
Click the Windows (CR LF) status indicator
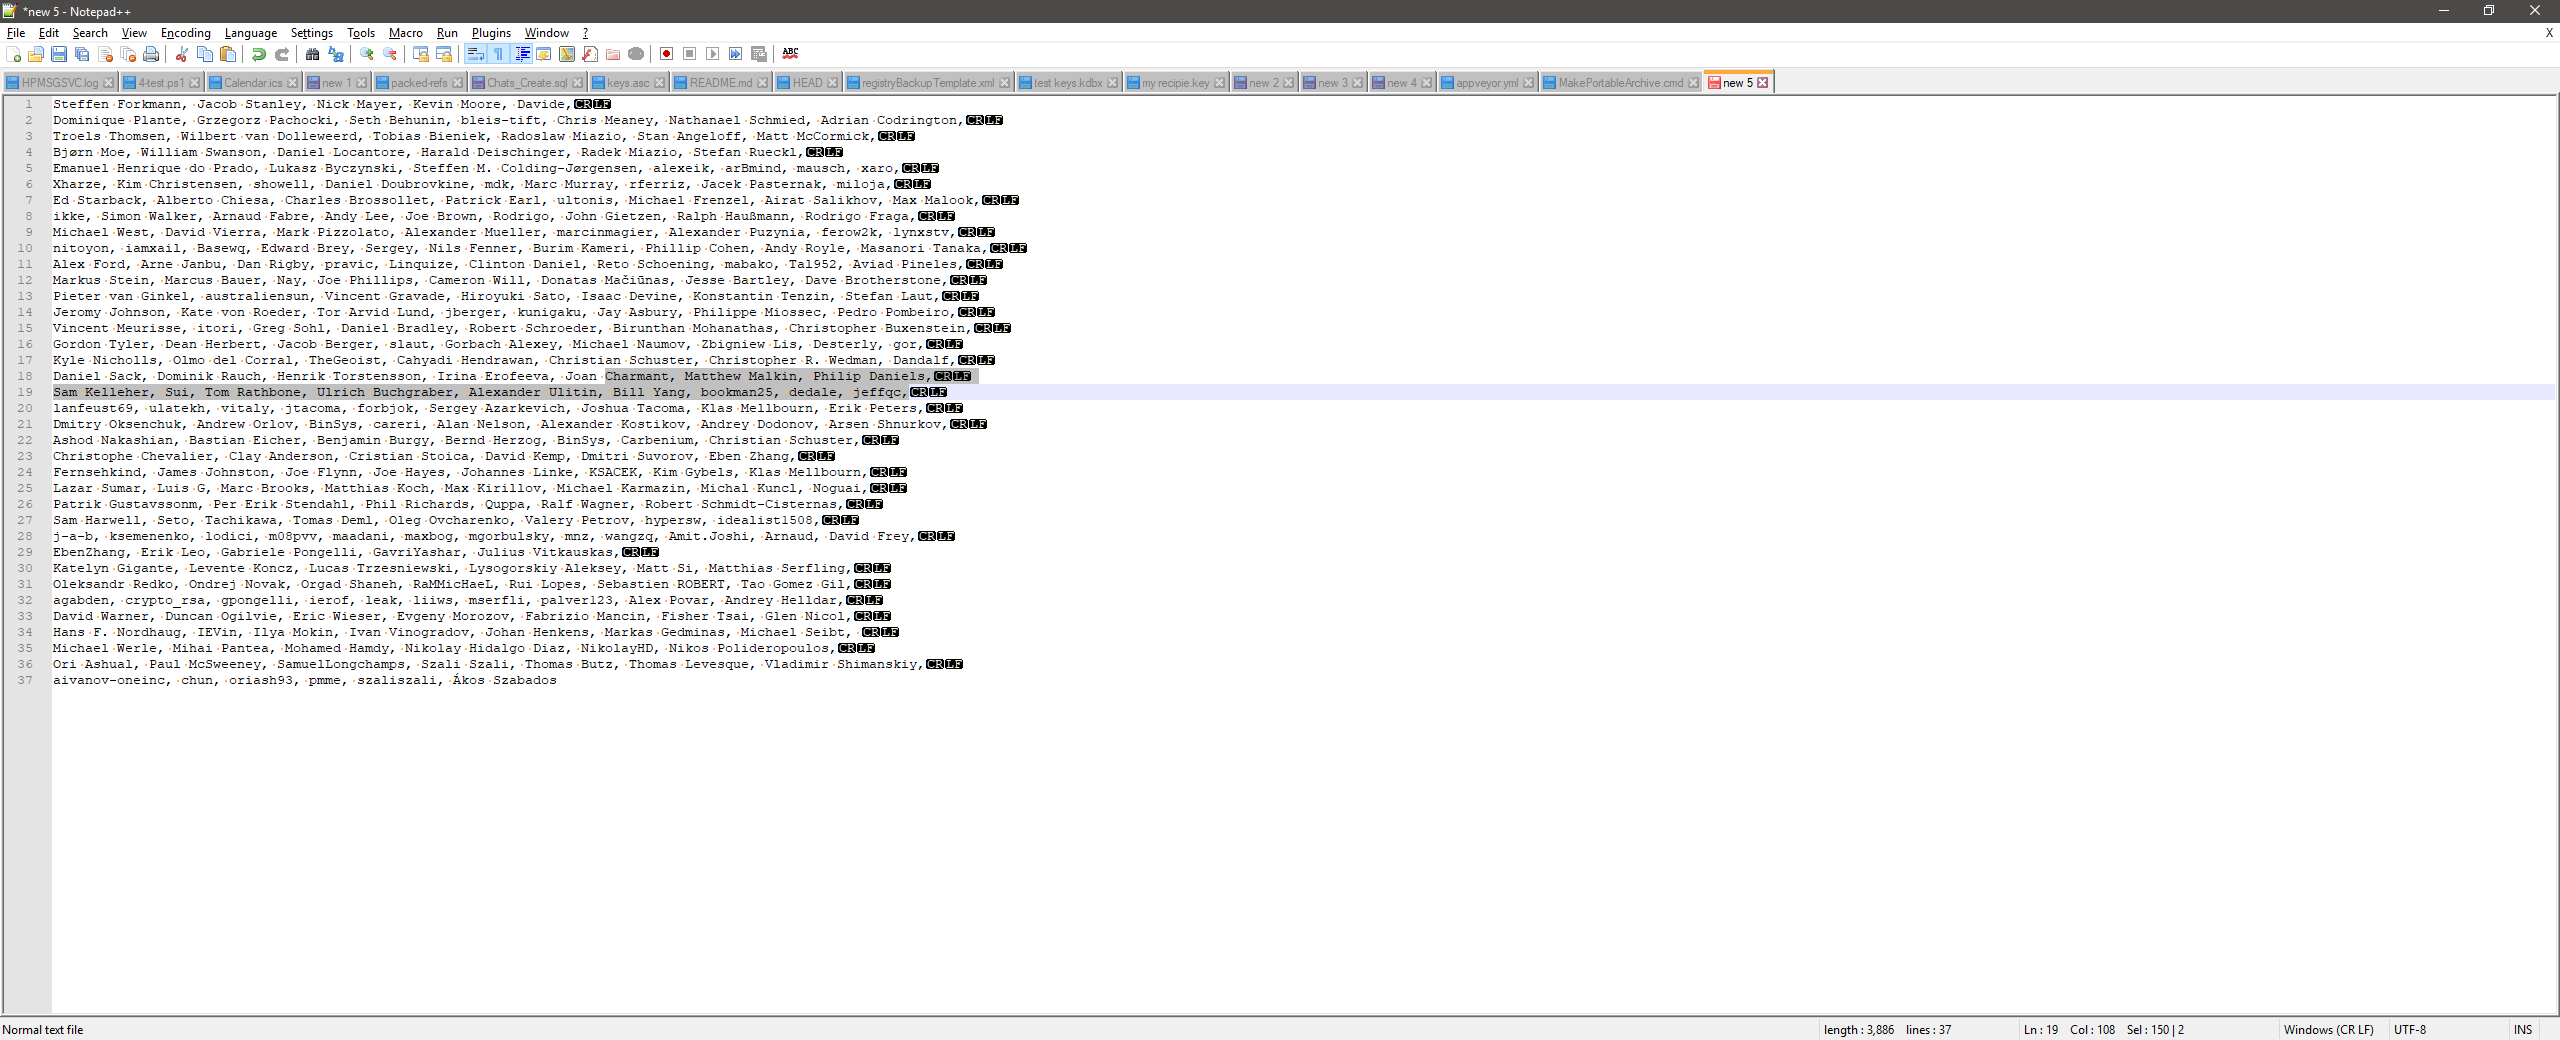tap(2330, 1029)
